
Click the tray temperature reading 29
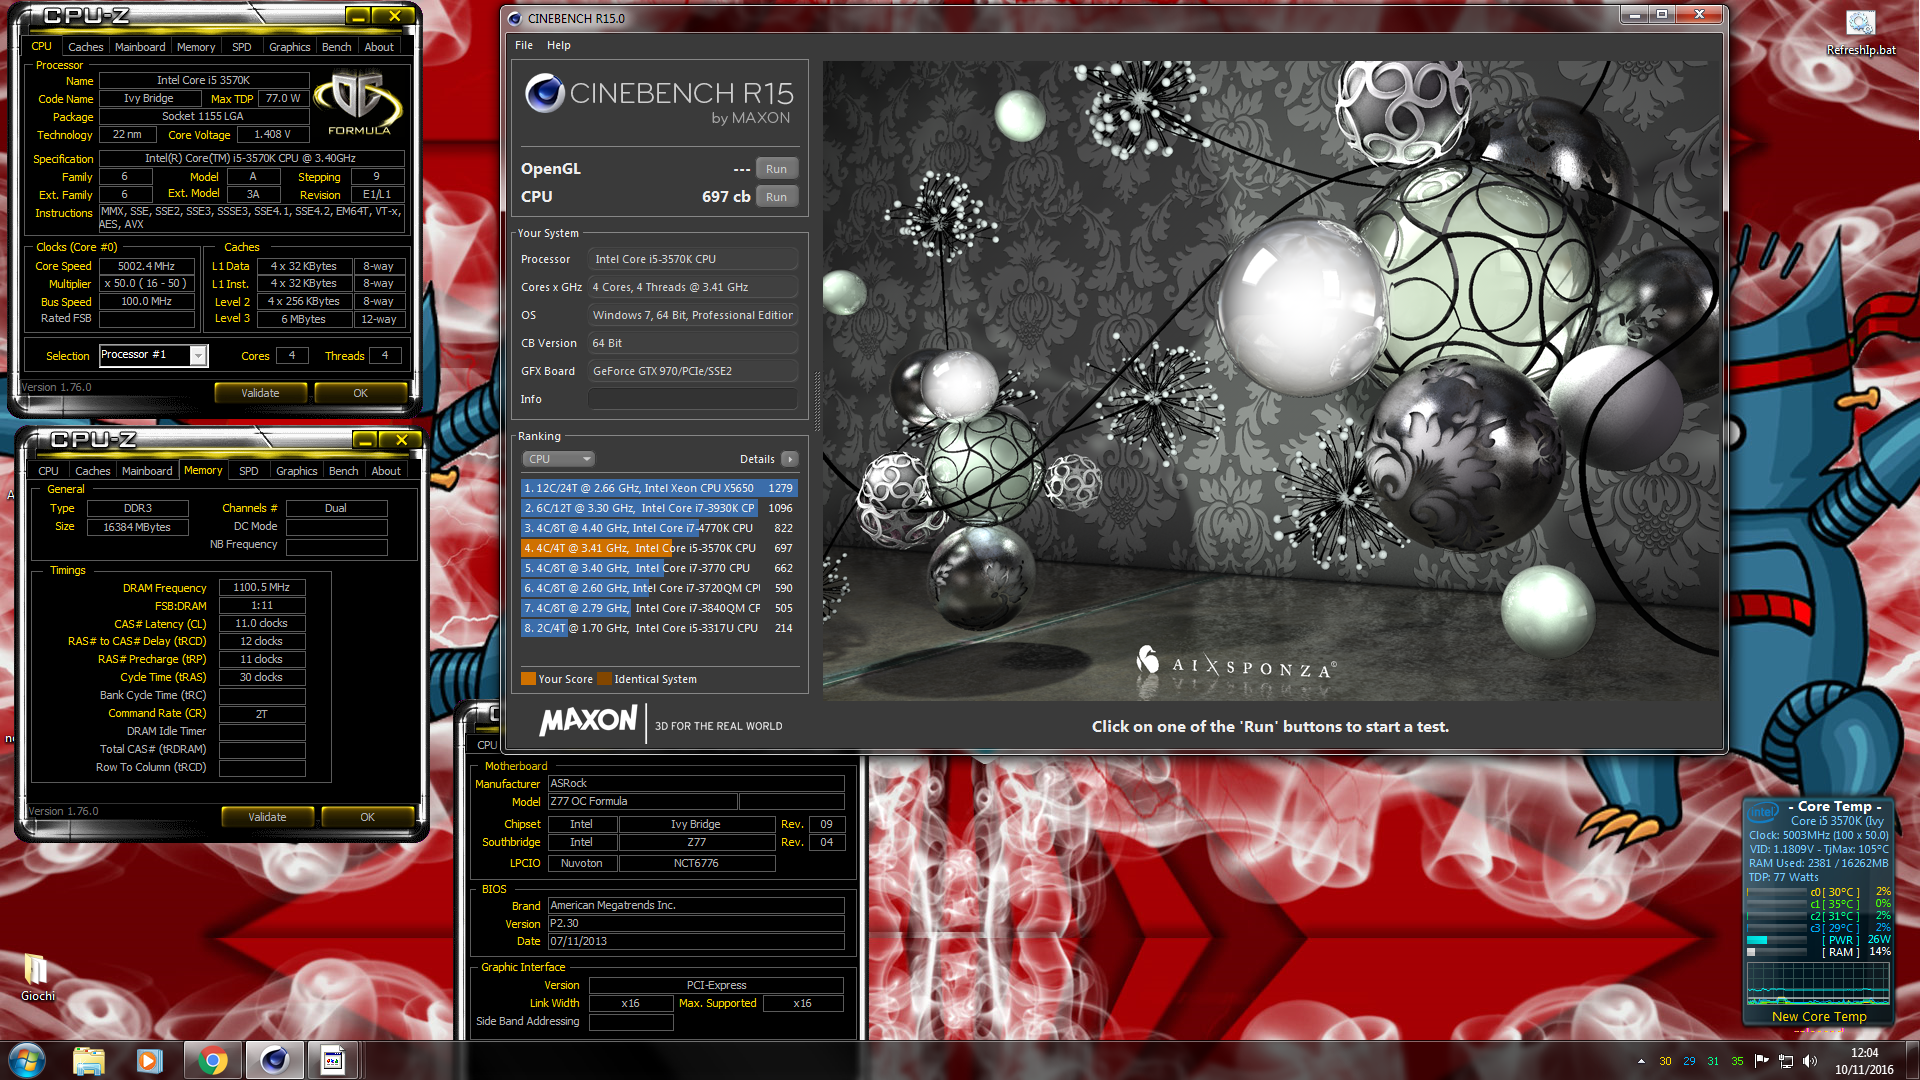(x=1689, y=1061)
